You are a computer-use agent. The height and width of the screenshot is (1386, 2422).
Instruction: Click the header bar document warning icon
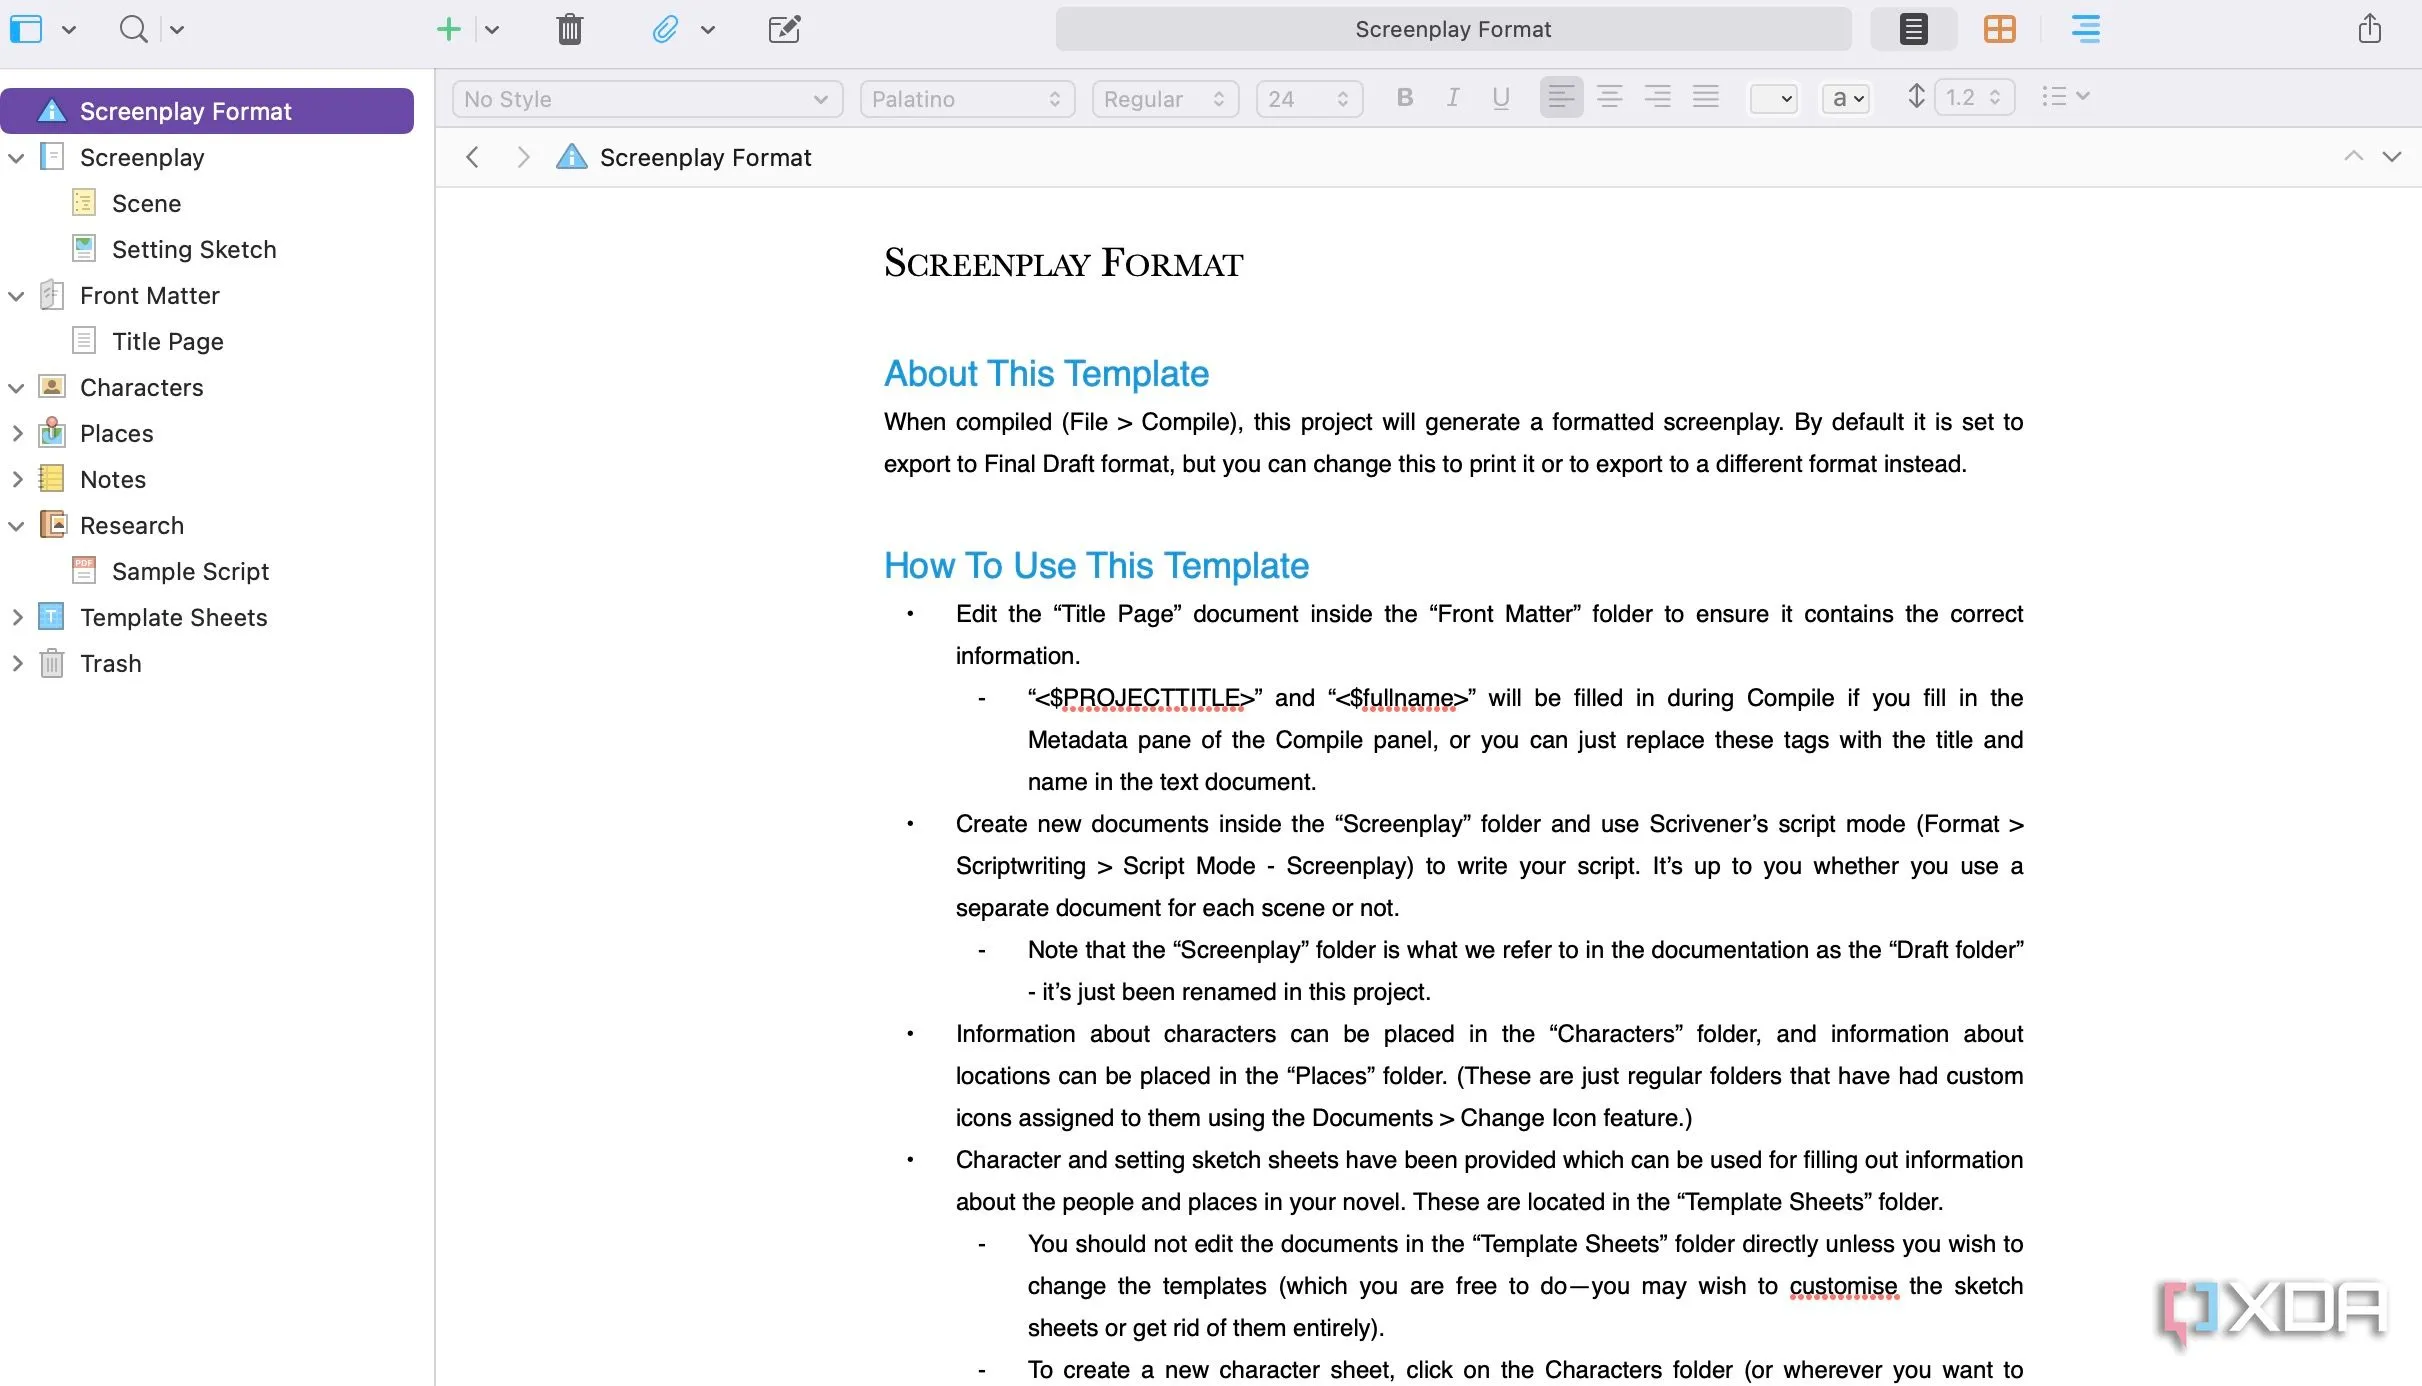click(x=571, y=157)
